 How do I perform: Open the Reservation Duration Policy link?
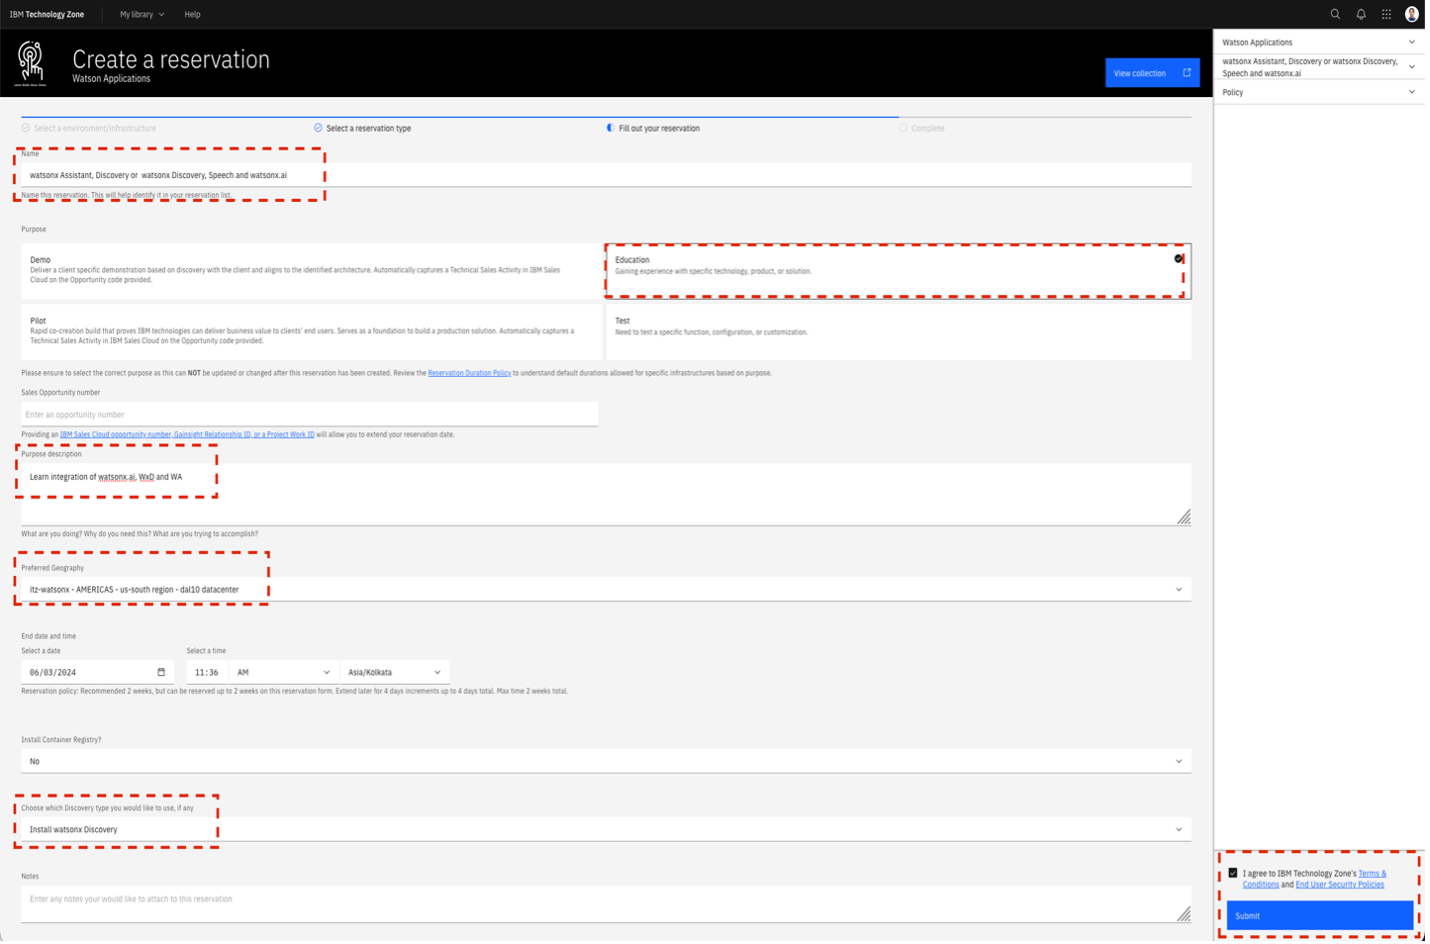(470, 372)
